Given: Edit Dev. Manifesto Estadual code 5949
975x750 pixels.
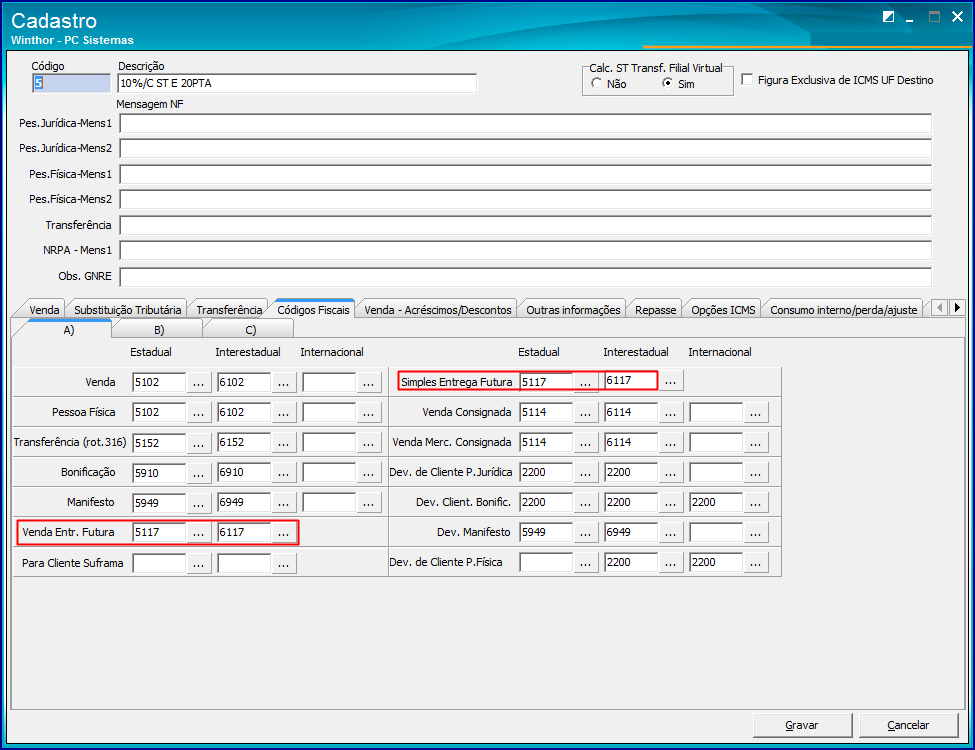Looking at the screenshot, I should pyautogui.click(x=546, y=532).
